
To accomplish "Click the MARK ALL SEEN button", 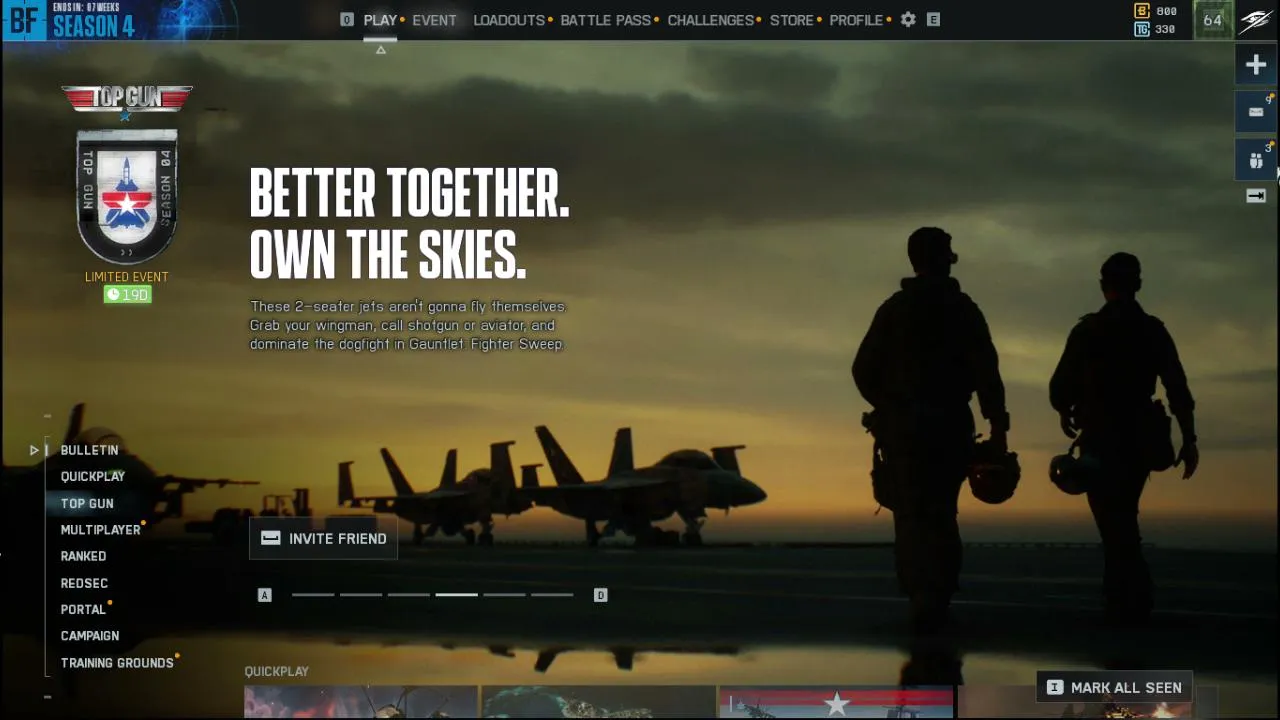I will coord(1114,687).
